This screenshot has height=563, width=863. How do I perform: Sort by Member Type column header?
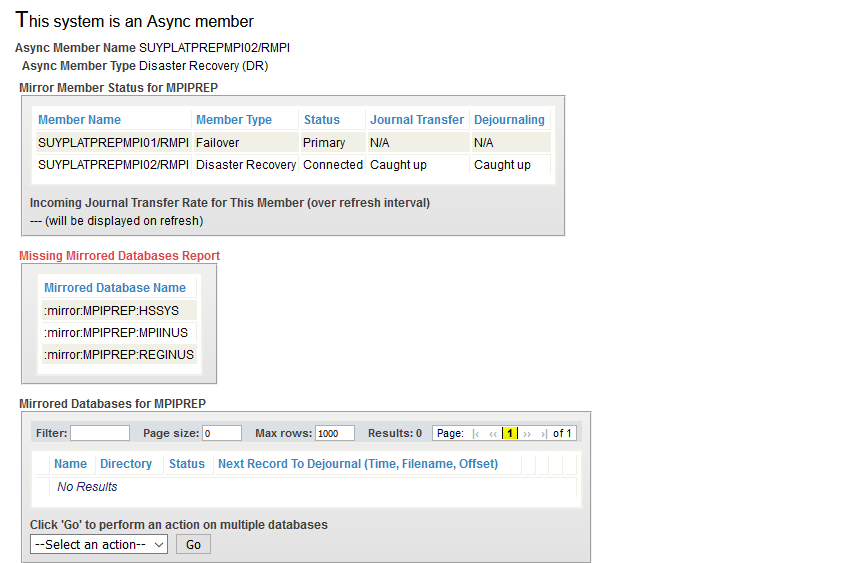(234, 119)
